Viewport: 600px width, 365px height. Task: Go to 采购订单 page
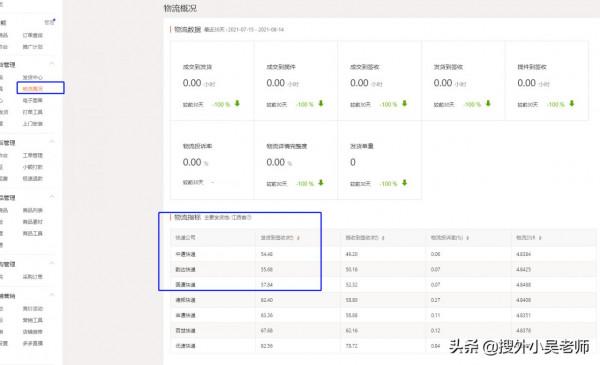pyautogui.click(x=33, y=277)
